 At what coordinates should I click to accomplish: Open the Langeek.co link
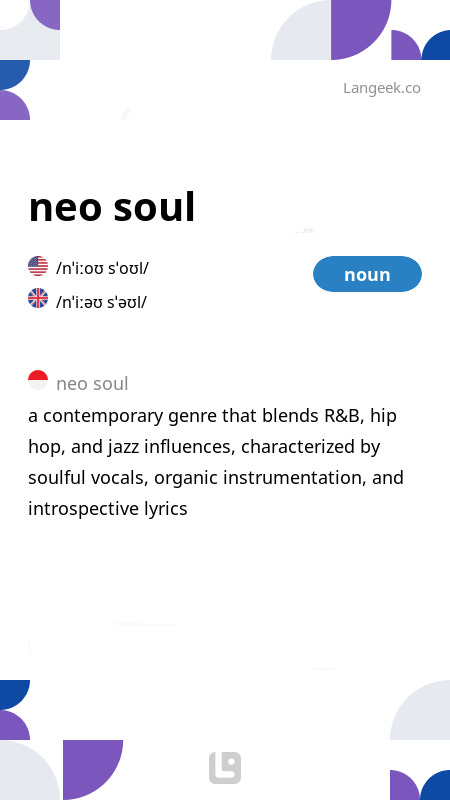coord(382,88)
